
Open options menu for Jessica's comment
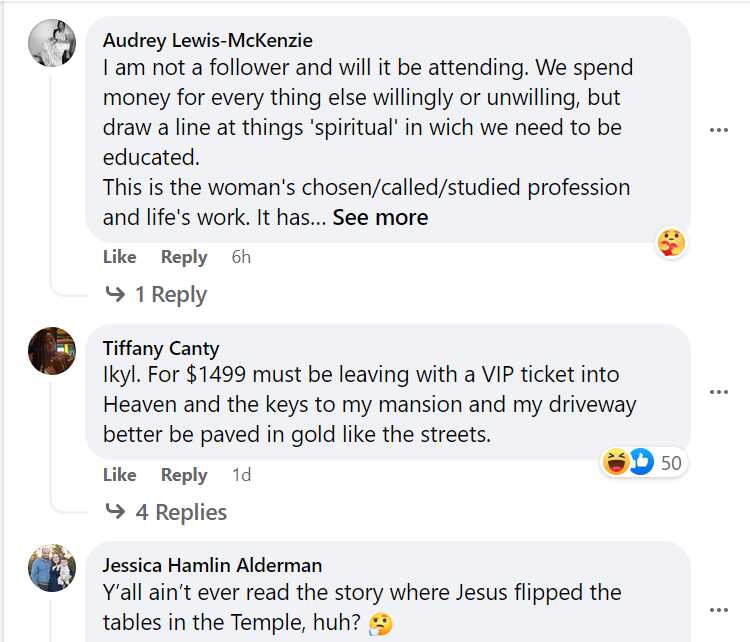(718, 609)
